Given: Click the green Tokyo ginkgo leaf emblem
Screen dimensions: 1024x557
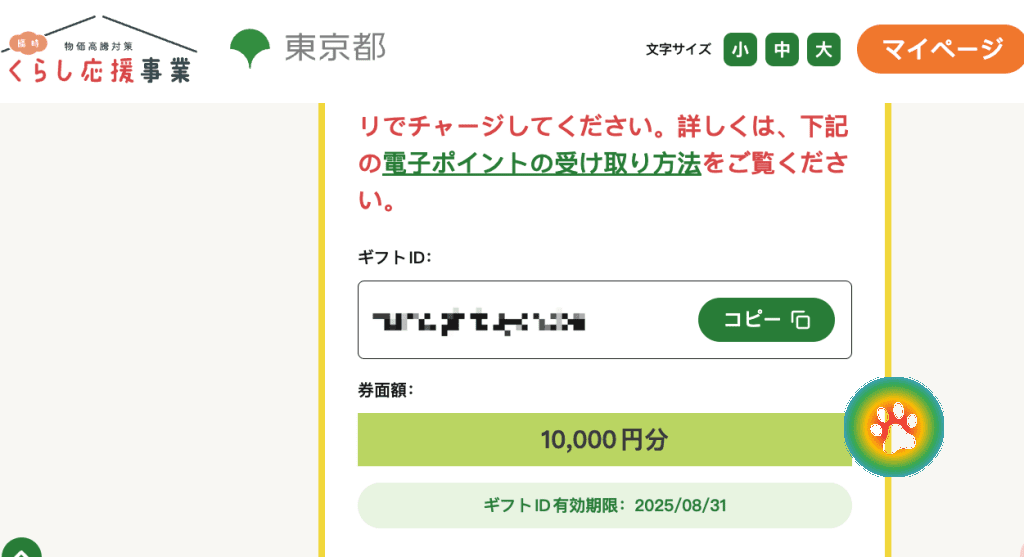Looking at the screenshot, I should [250, 47].
